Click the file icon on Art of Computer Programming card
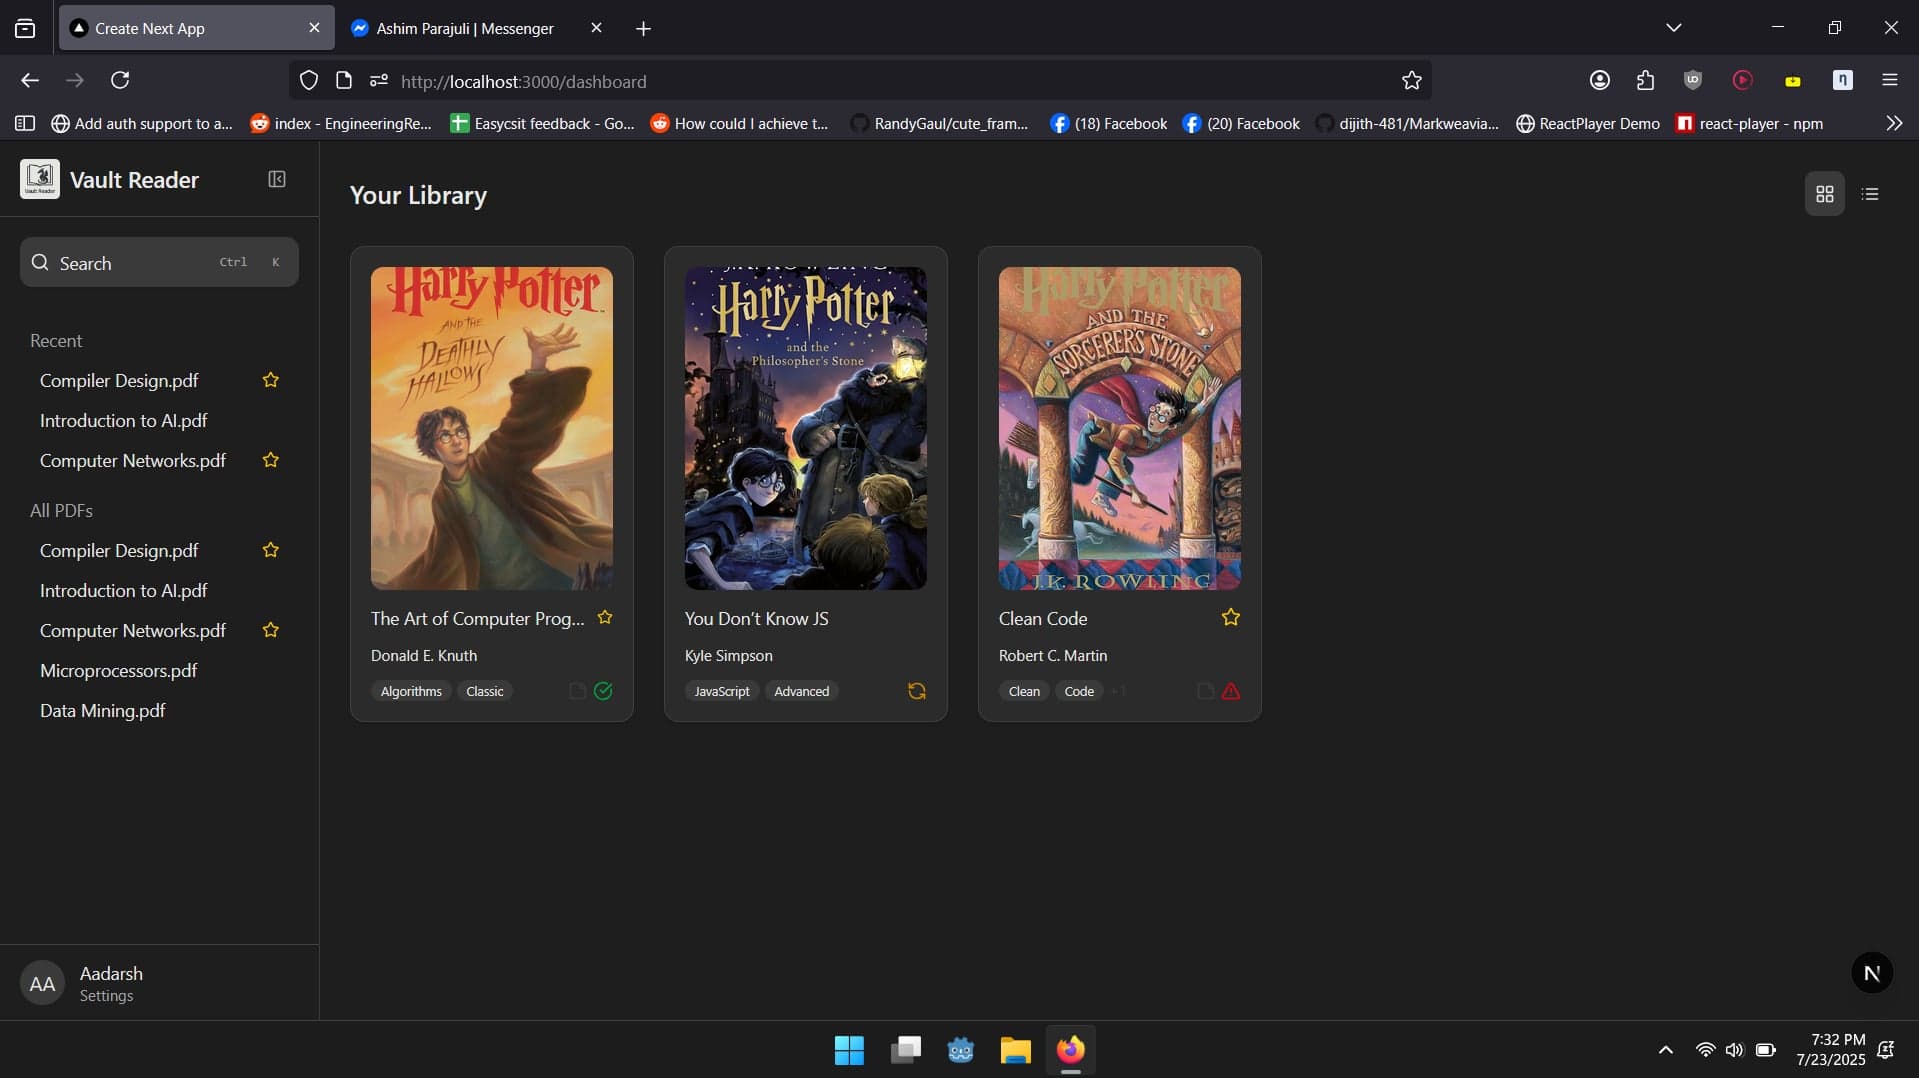 point(577,691)
